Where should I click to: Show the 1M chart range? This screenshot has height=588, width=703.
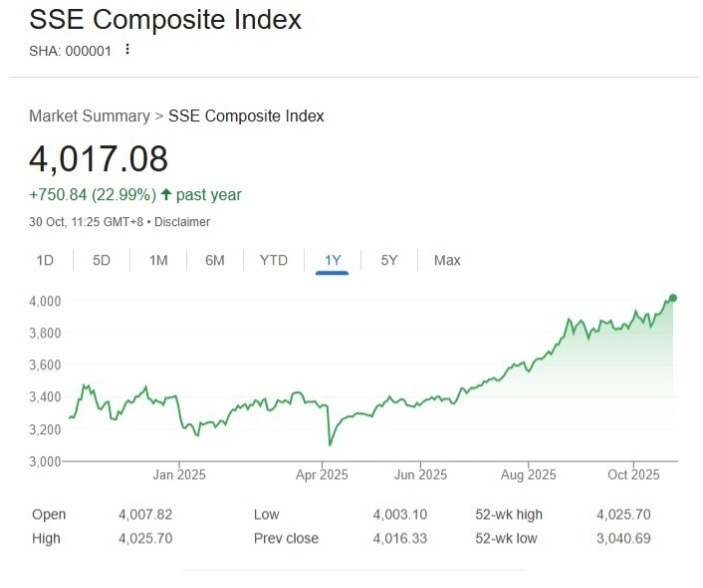[x=158, y=260]
